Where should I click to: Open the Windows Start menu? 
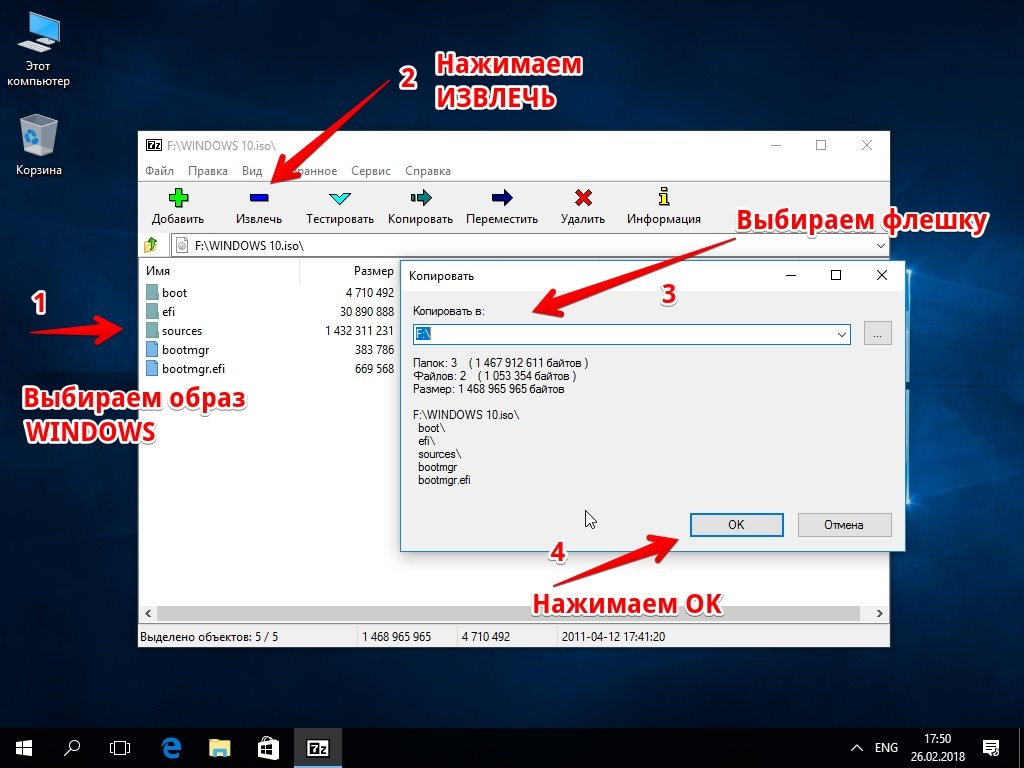coord(24,748)
